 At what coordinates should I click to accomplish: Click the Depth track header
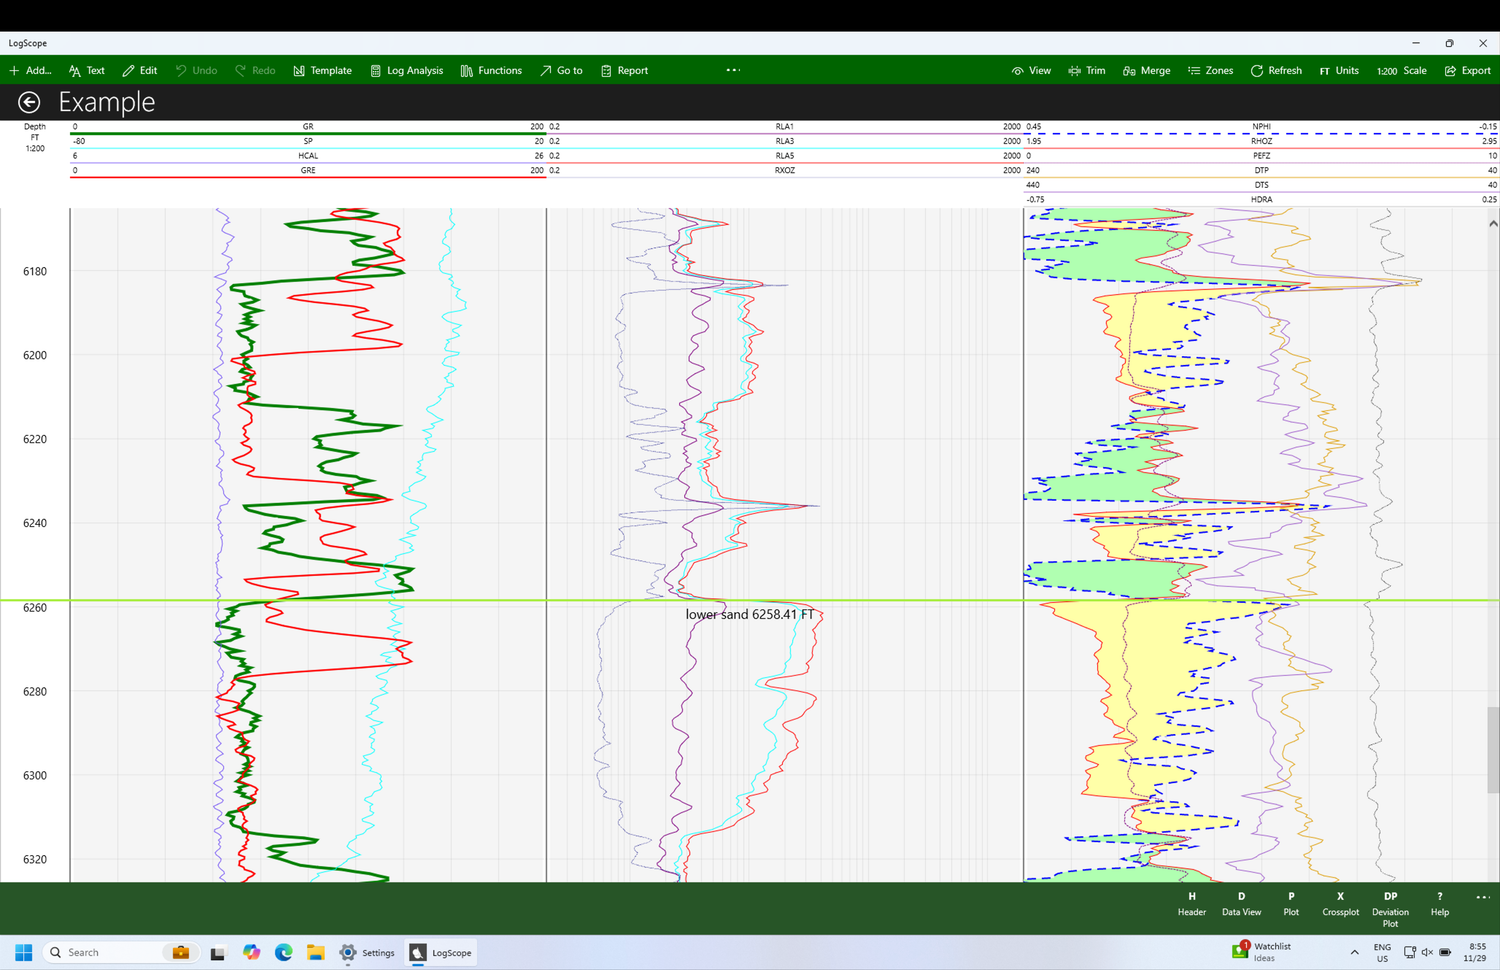point(35,137)
